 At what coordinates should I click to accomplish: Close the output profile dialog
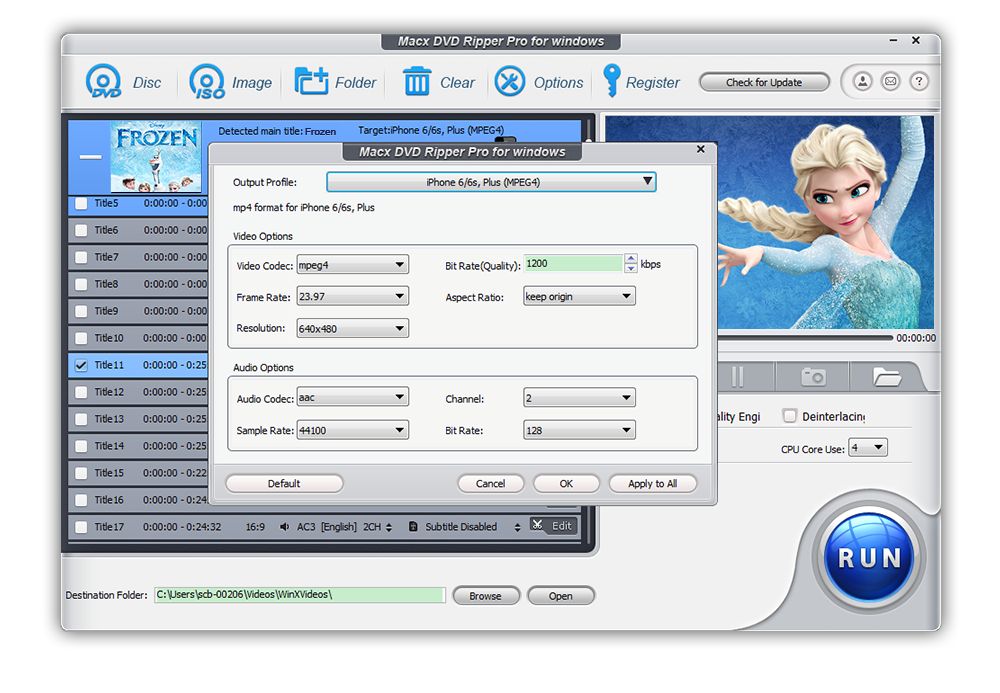coord(701,149)
